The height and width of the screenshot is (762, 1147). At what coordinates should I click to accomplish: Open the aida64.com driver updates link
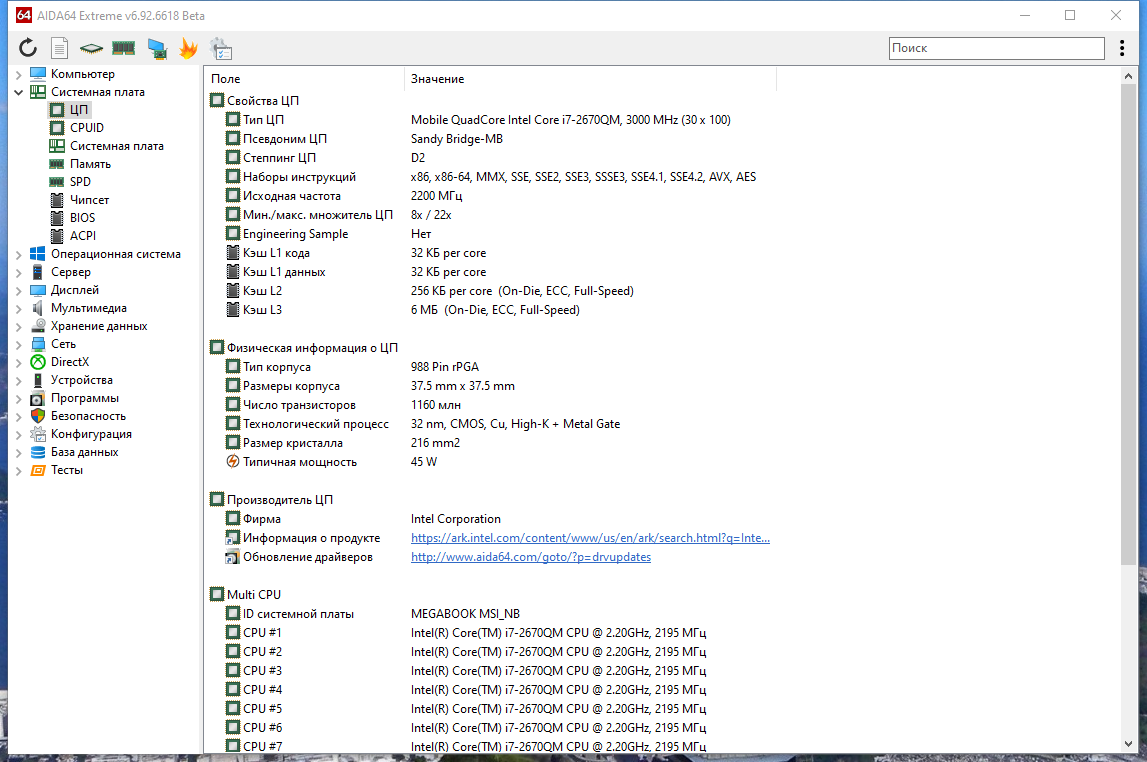pyautogui.click(x=531, y=557)
